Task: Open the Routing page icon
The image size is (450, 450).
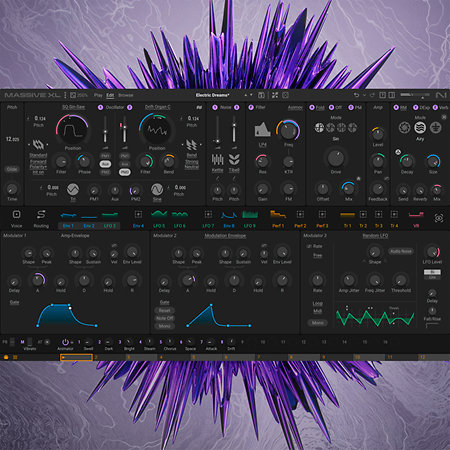Action: (x=41, y=215)
